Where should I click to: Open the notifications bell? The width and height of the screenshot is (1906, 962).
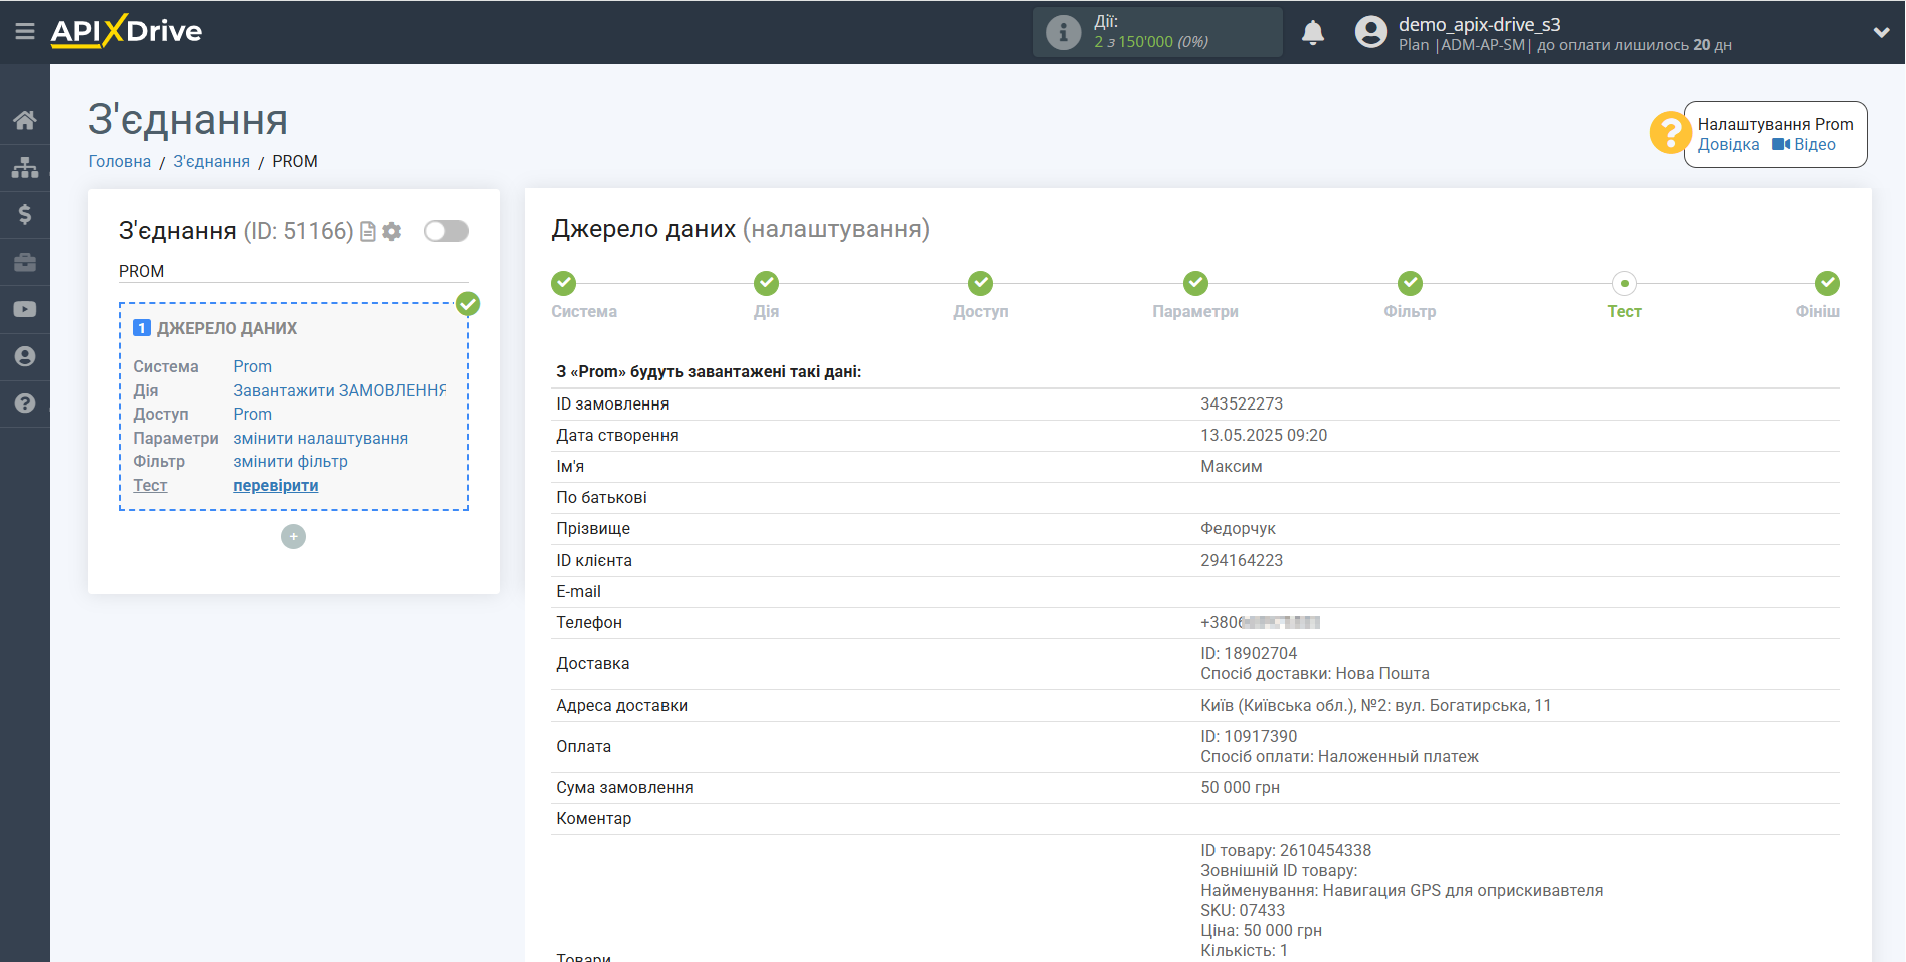pyautogui.click(x=1313, y=33)
